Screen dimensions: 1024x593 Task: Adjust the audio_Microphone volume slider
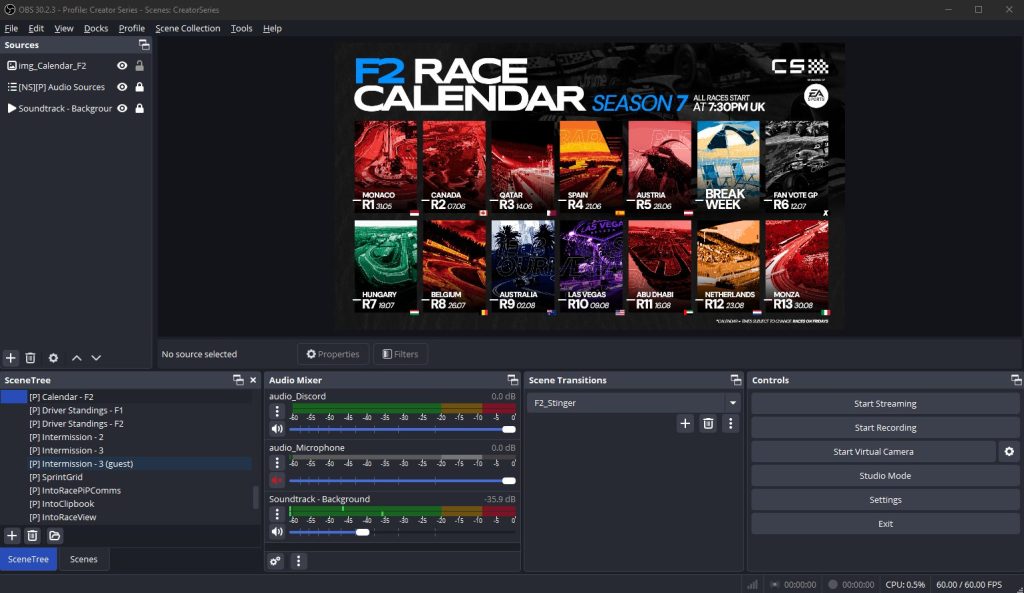402,481
